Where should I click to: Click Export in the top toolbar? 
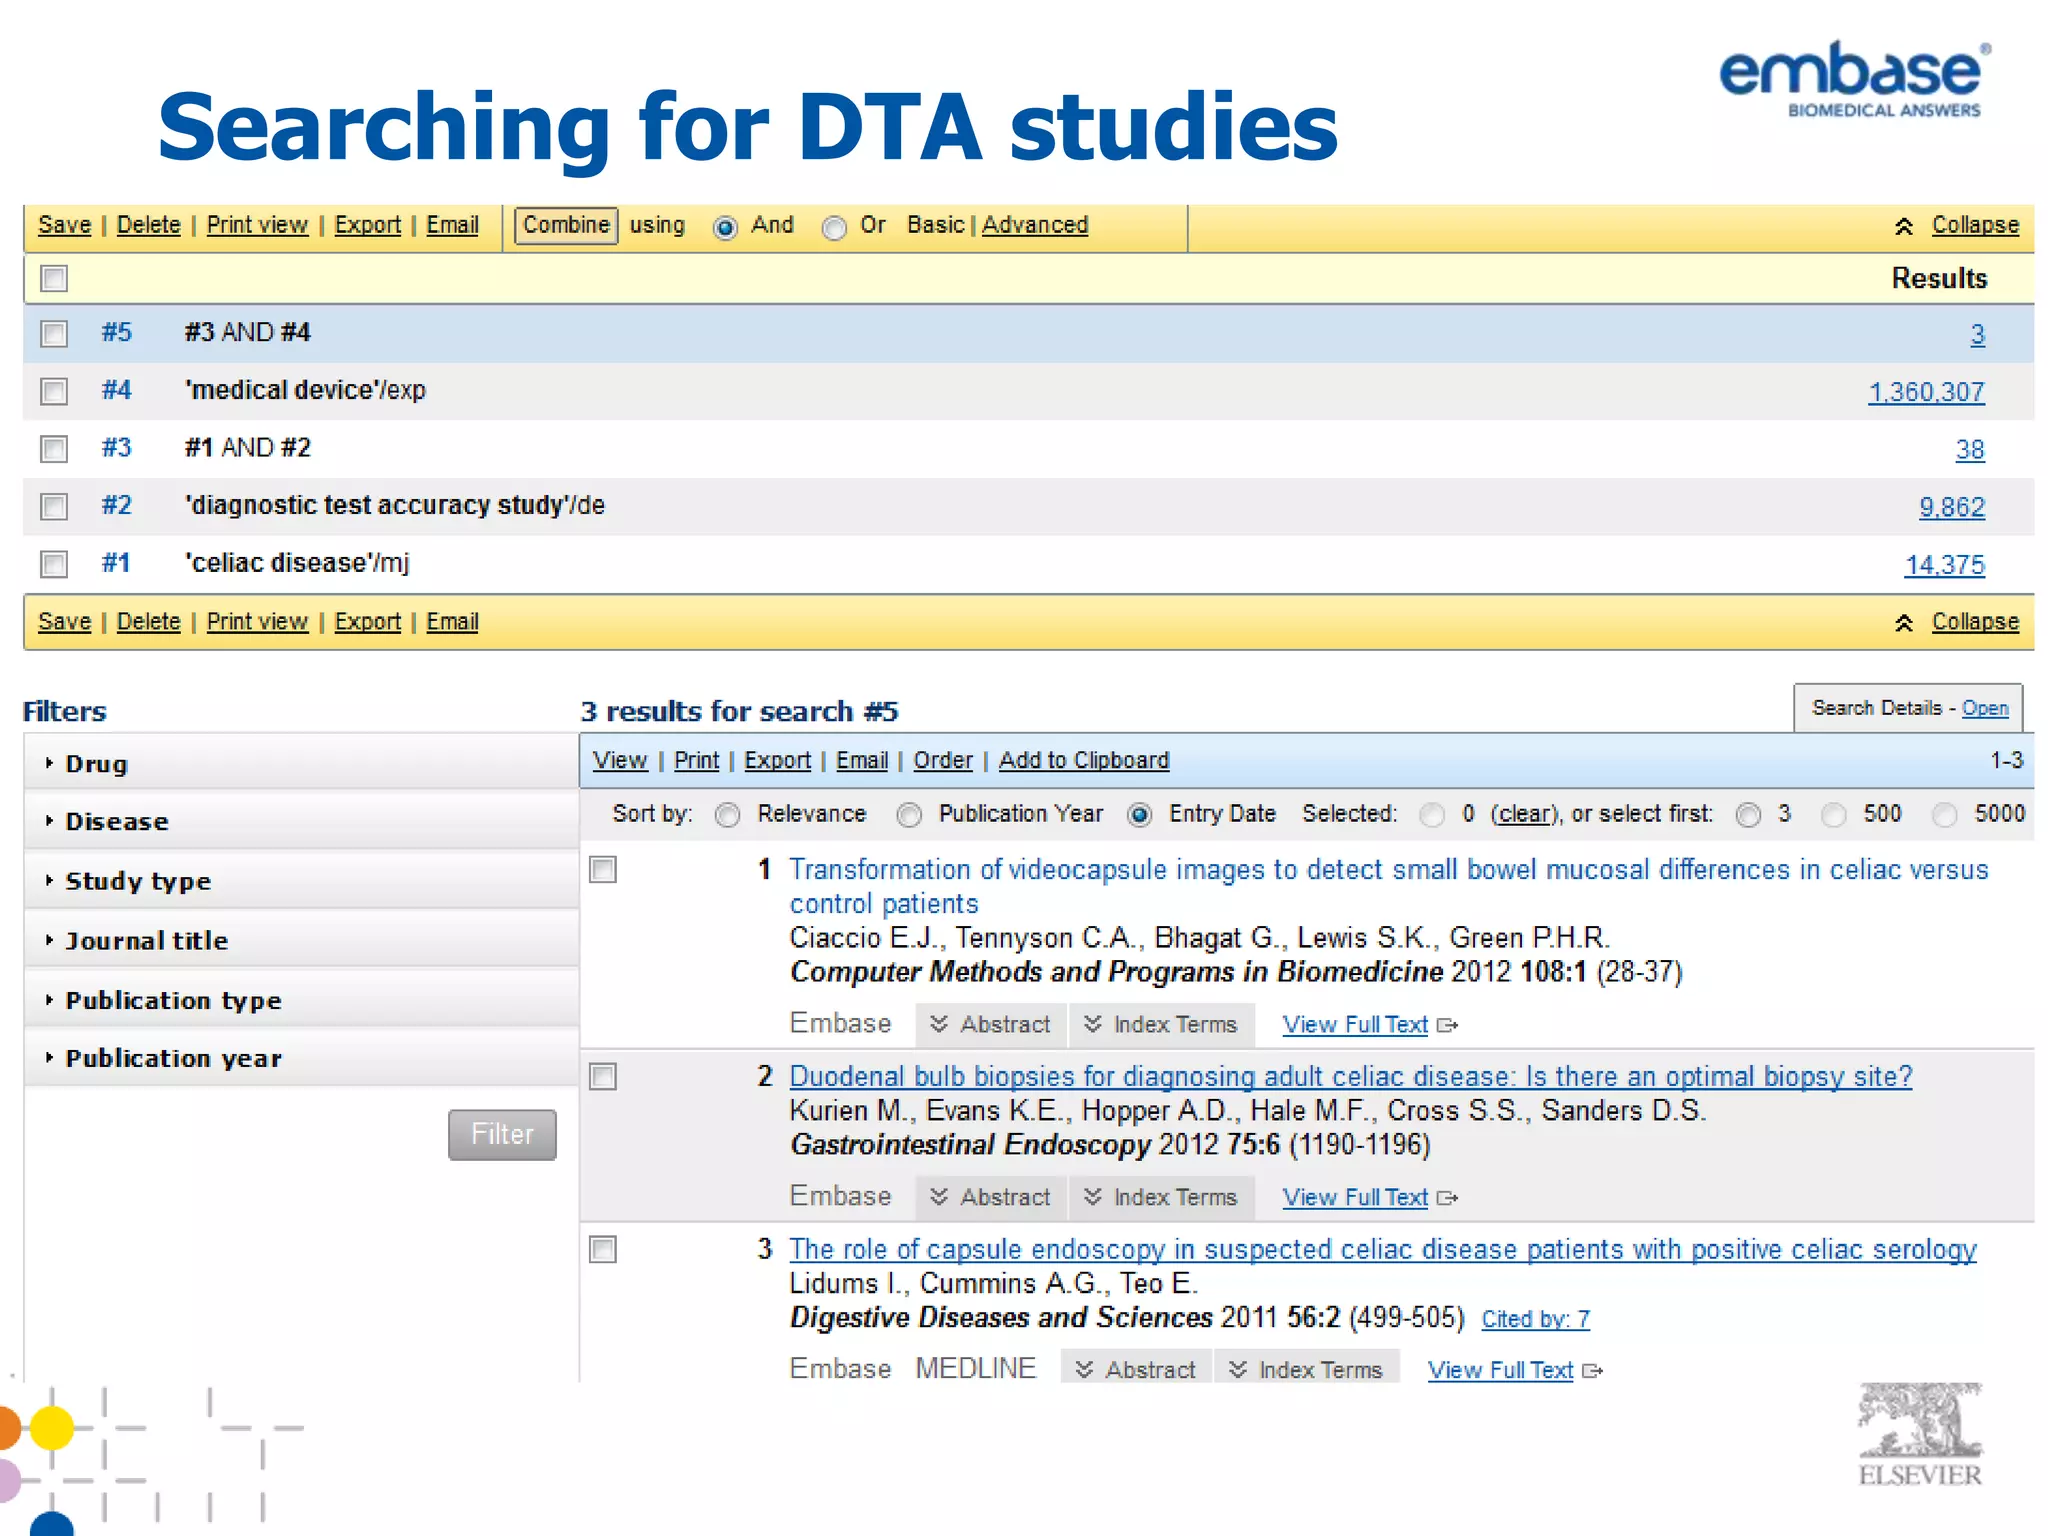(x=368, y=226)
